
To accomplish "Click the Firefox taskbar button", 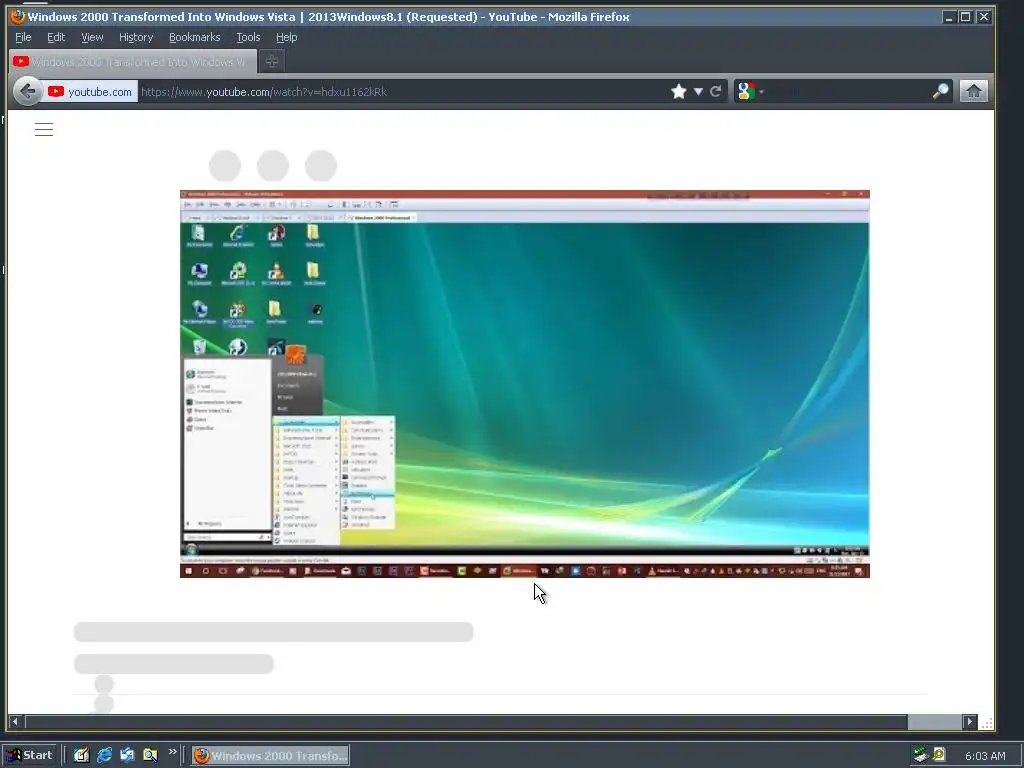I will tap(270, 756).
